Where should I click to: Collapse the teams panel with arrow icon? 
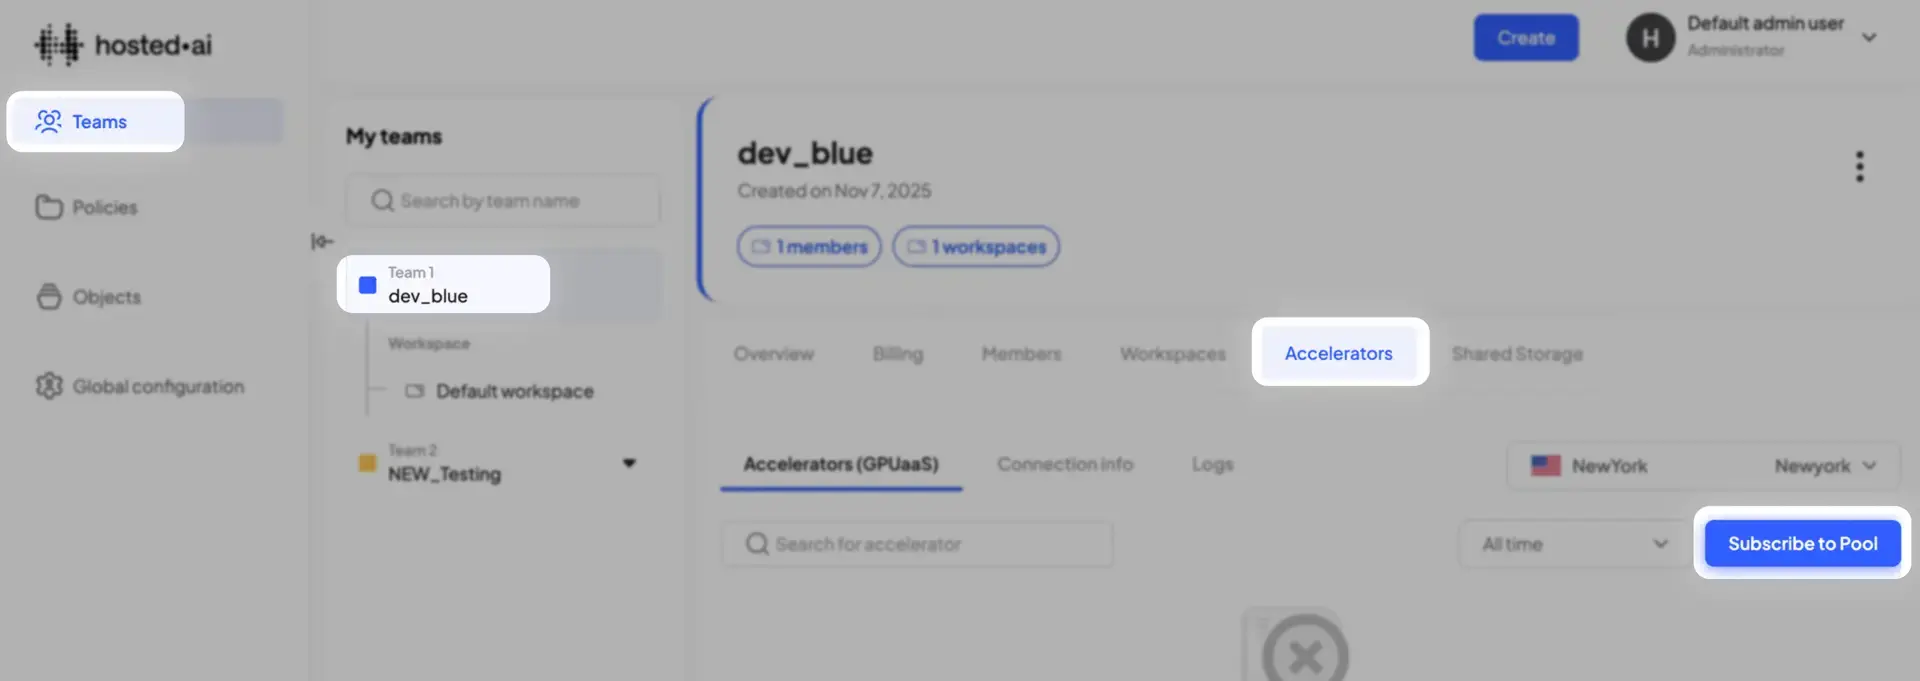(x=322, y=241)
